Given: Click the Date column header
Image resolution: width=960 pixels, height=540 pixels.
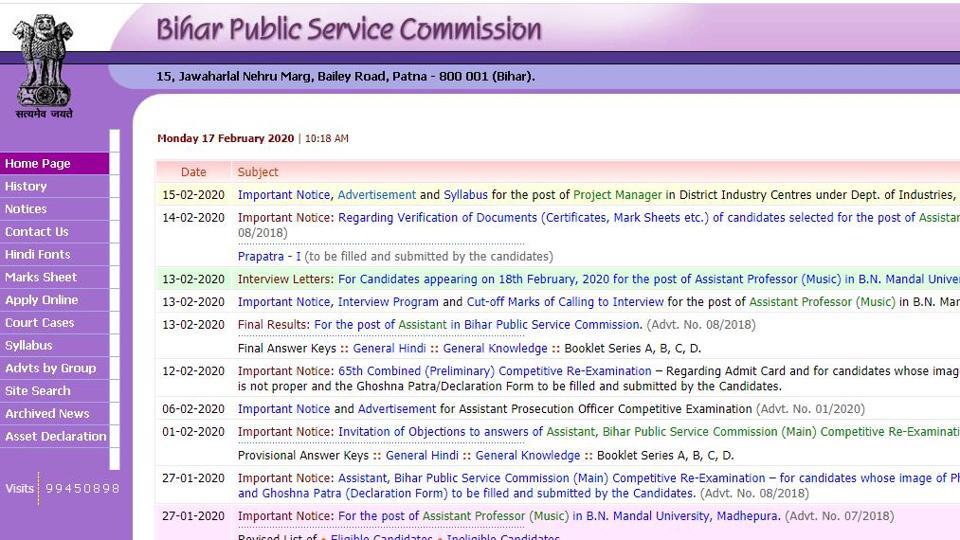Looking at the screenshot, I should 193,172.
